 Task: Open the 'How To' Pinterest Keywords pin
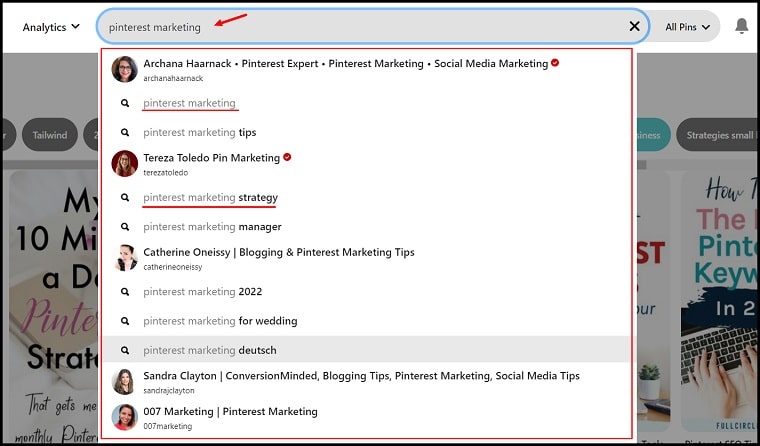[718, 303]
